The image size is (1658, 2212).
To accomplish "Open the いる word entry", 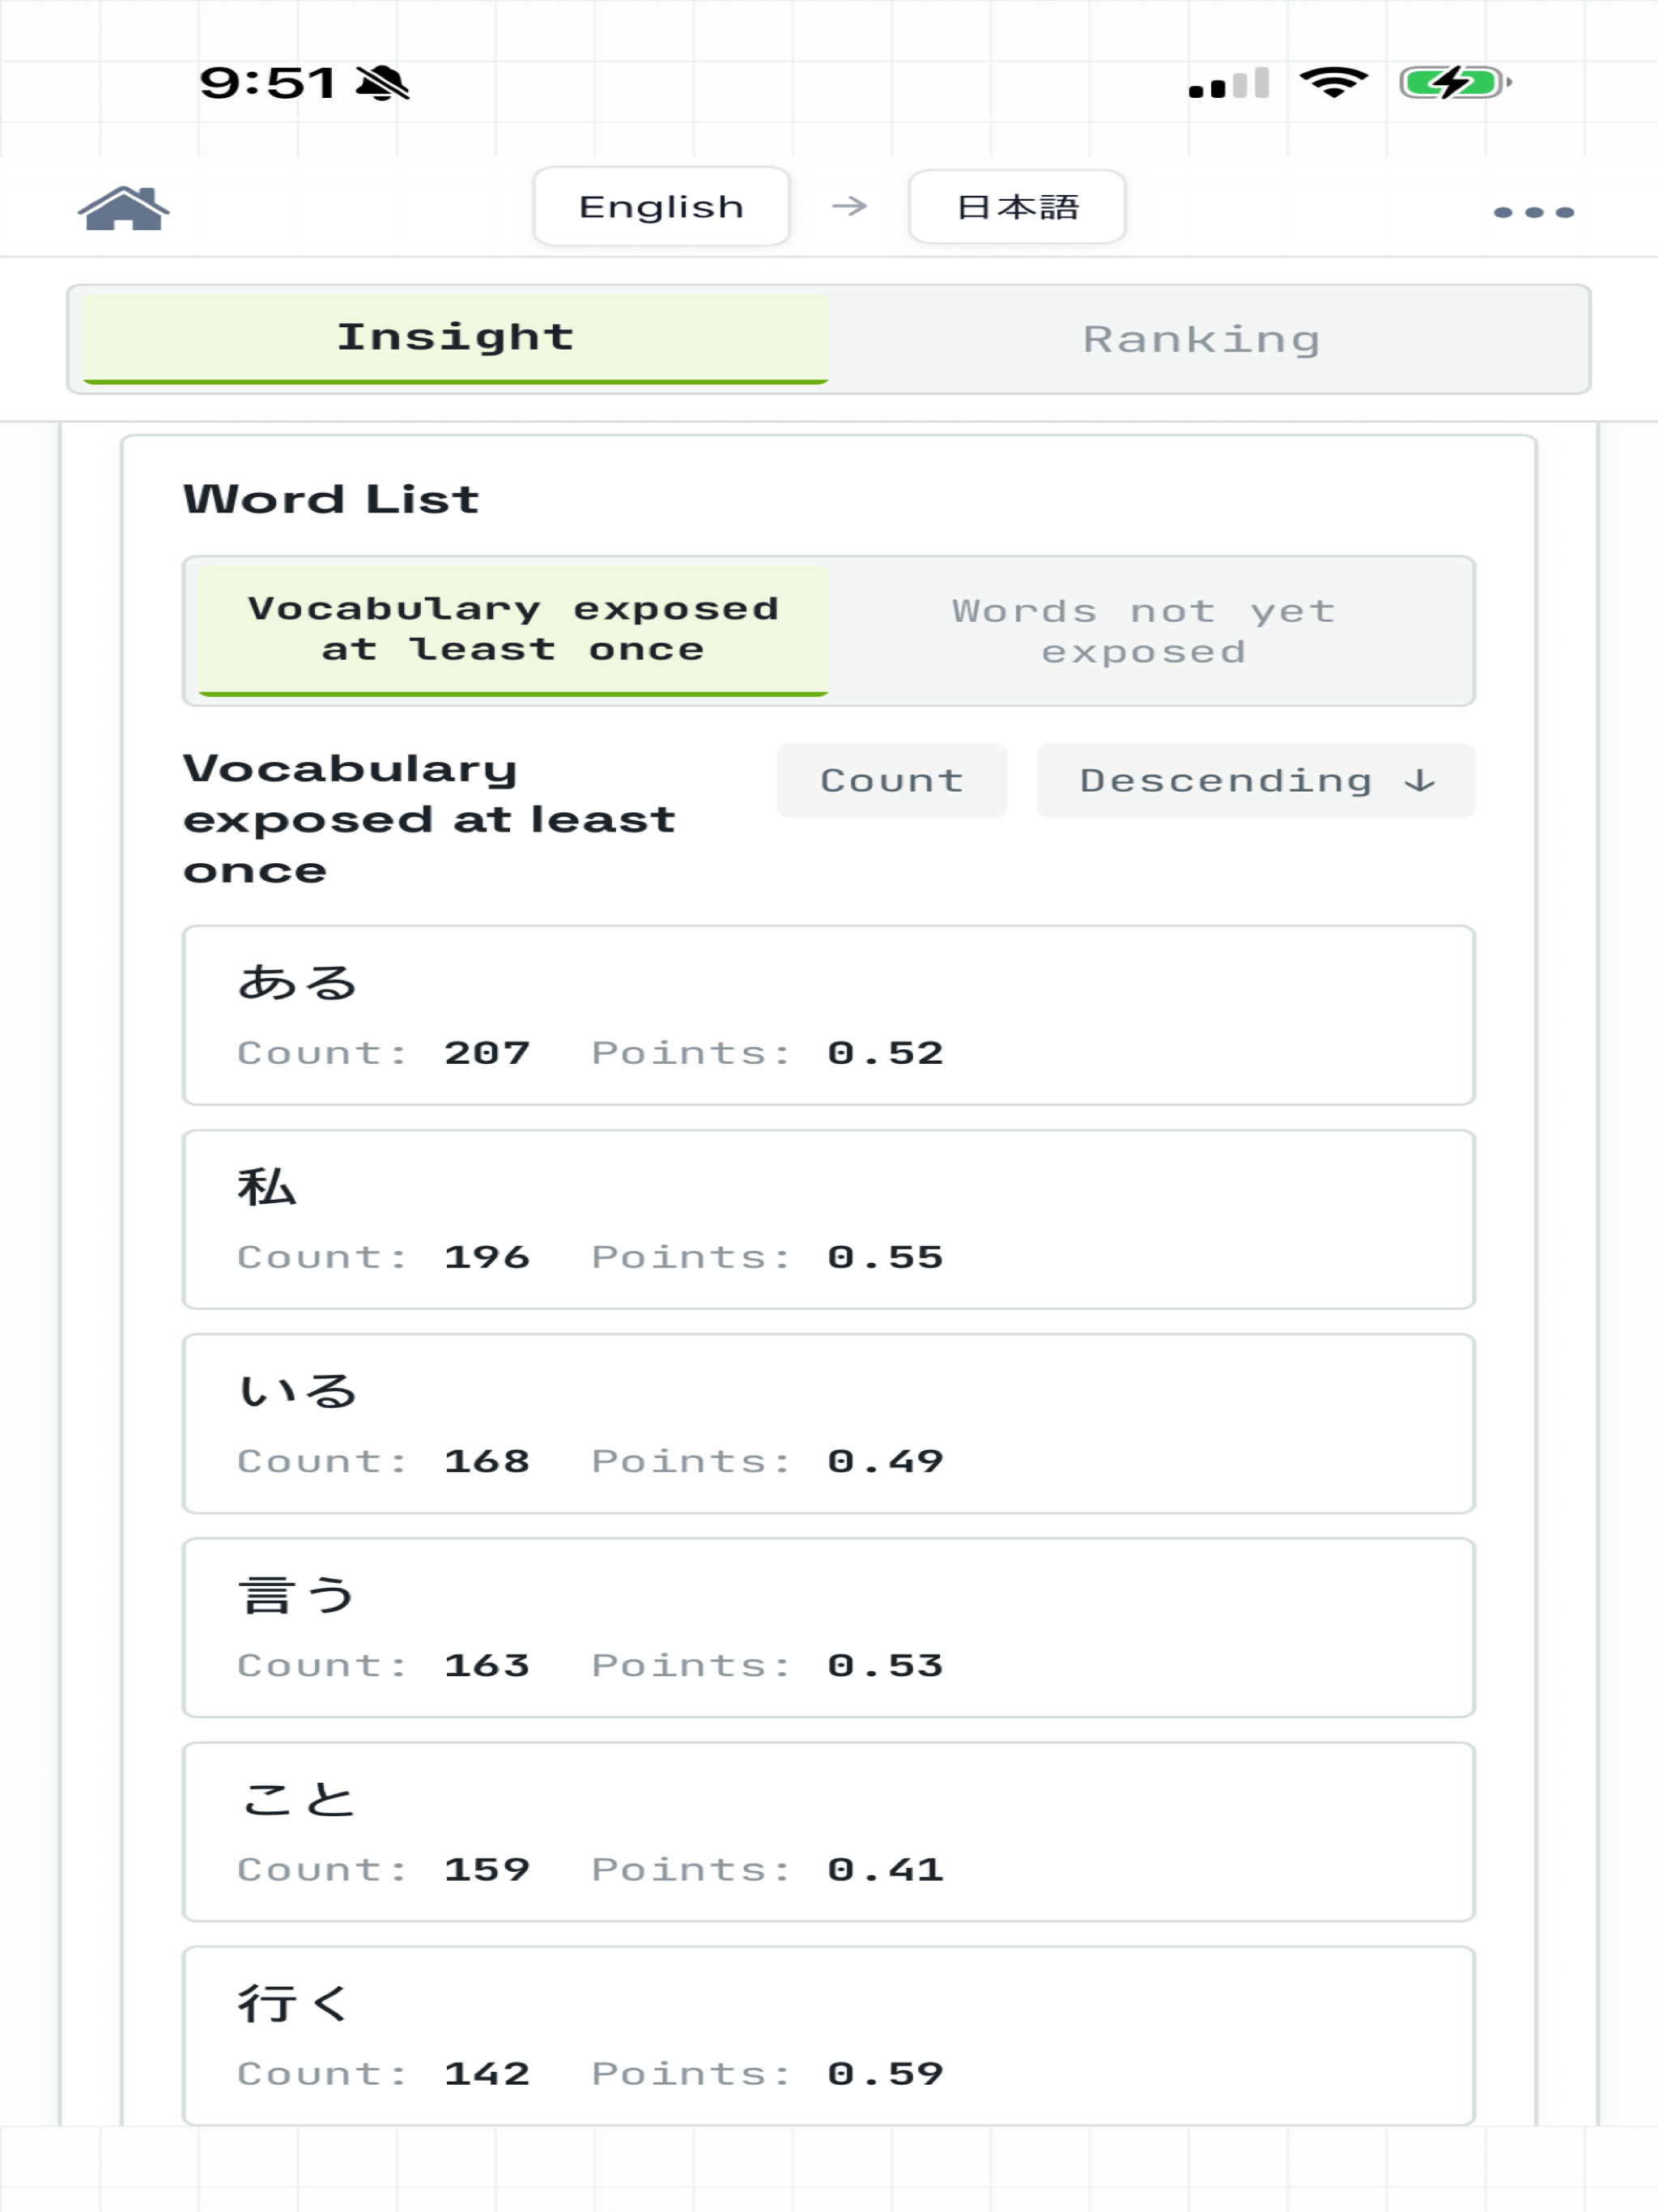I will (829, 1423).
